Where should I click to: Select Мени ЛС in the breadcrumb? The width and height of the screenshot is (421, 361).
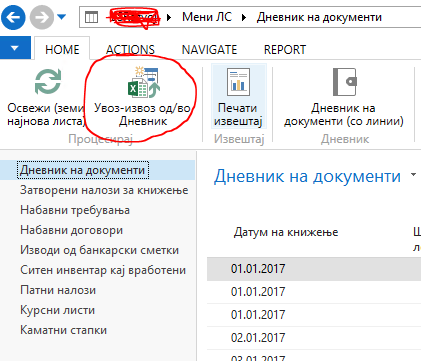[x=207, y=17]
